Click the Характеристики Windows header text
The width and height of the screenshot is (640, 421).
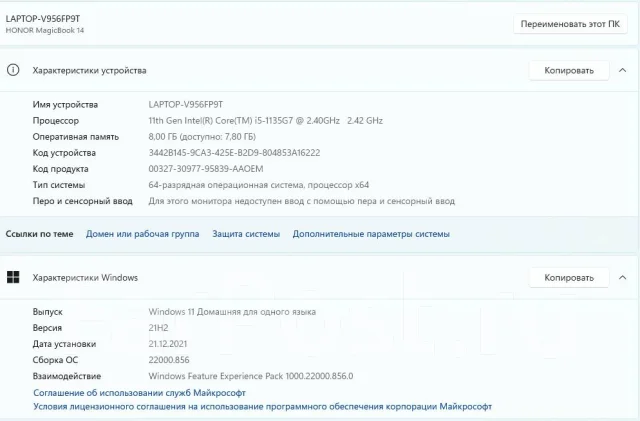[x=85, y=278]
